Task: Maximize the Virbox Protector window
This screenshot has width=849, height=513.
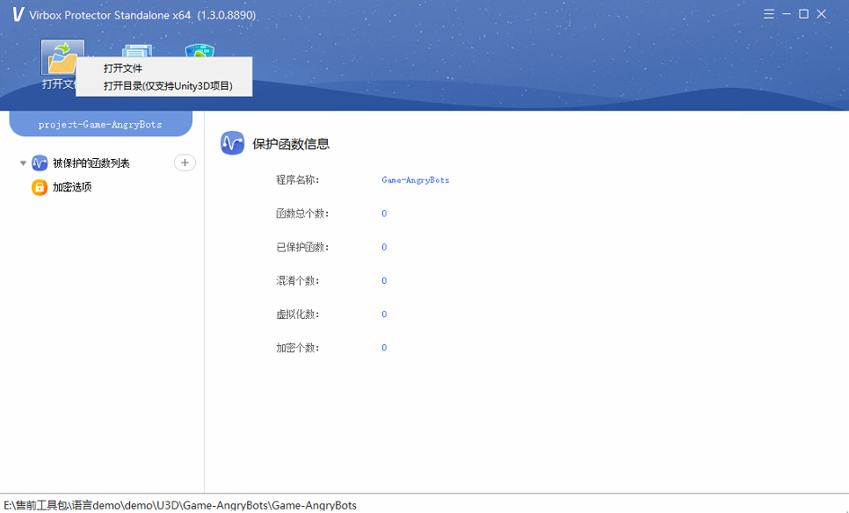Action: click(804, 14)
